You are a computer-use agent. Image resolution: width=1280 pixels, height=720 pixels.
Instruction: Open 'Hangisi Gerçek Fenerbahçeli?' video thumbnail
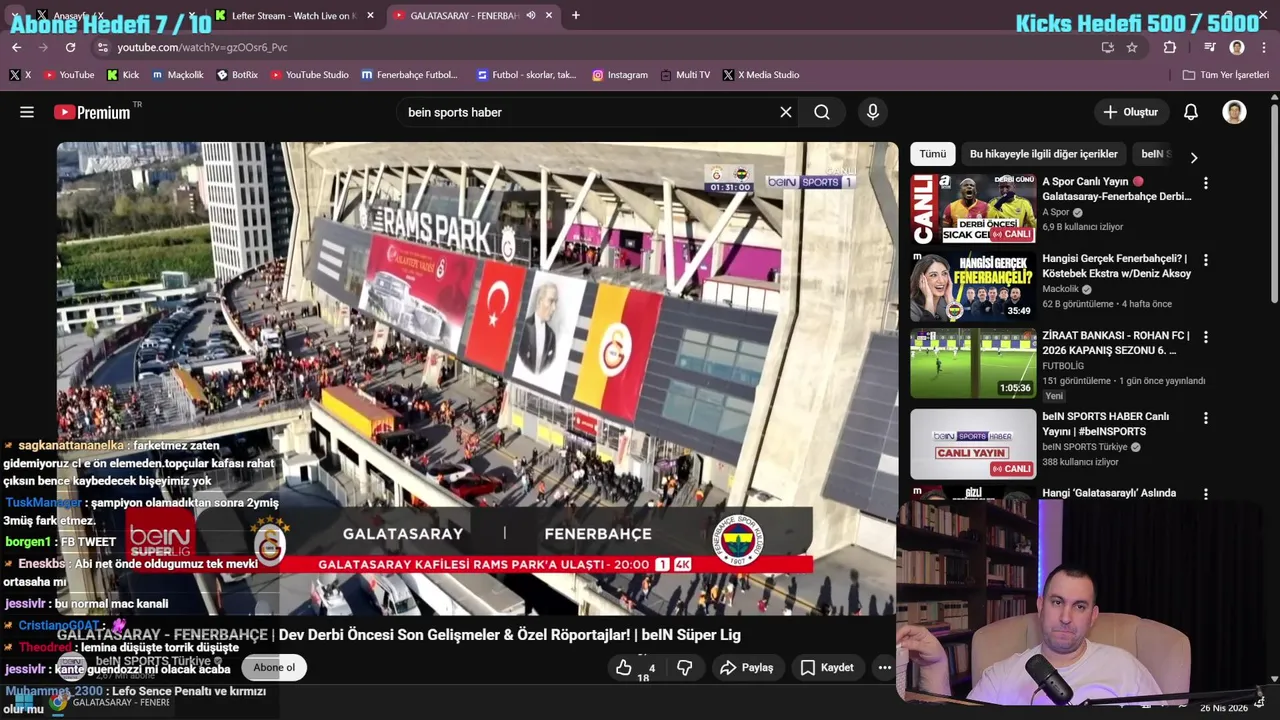(x=973, y=286)
